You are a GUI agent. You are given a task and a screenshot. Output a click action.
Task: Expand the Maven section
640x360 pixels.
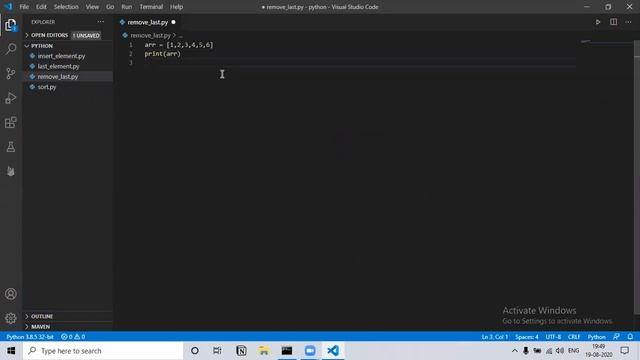[x=68, y=327]
